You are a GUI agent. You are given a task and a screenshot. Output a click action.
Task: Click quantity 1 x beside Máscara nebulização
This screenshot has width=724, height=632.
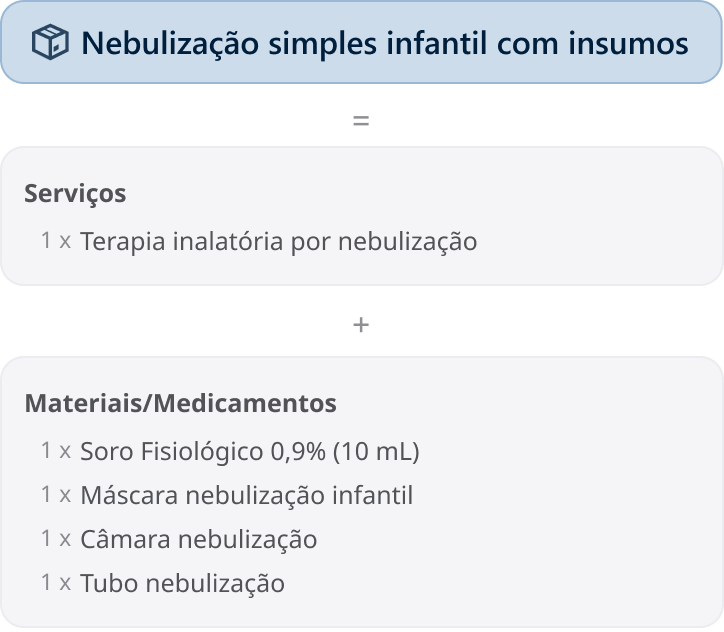[56, 494]
